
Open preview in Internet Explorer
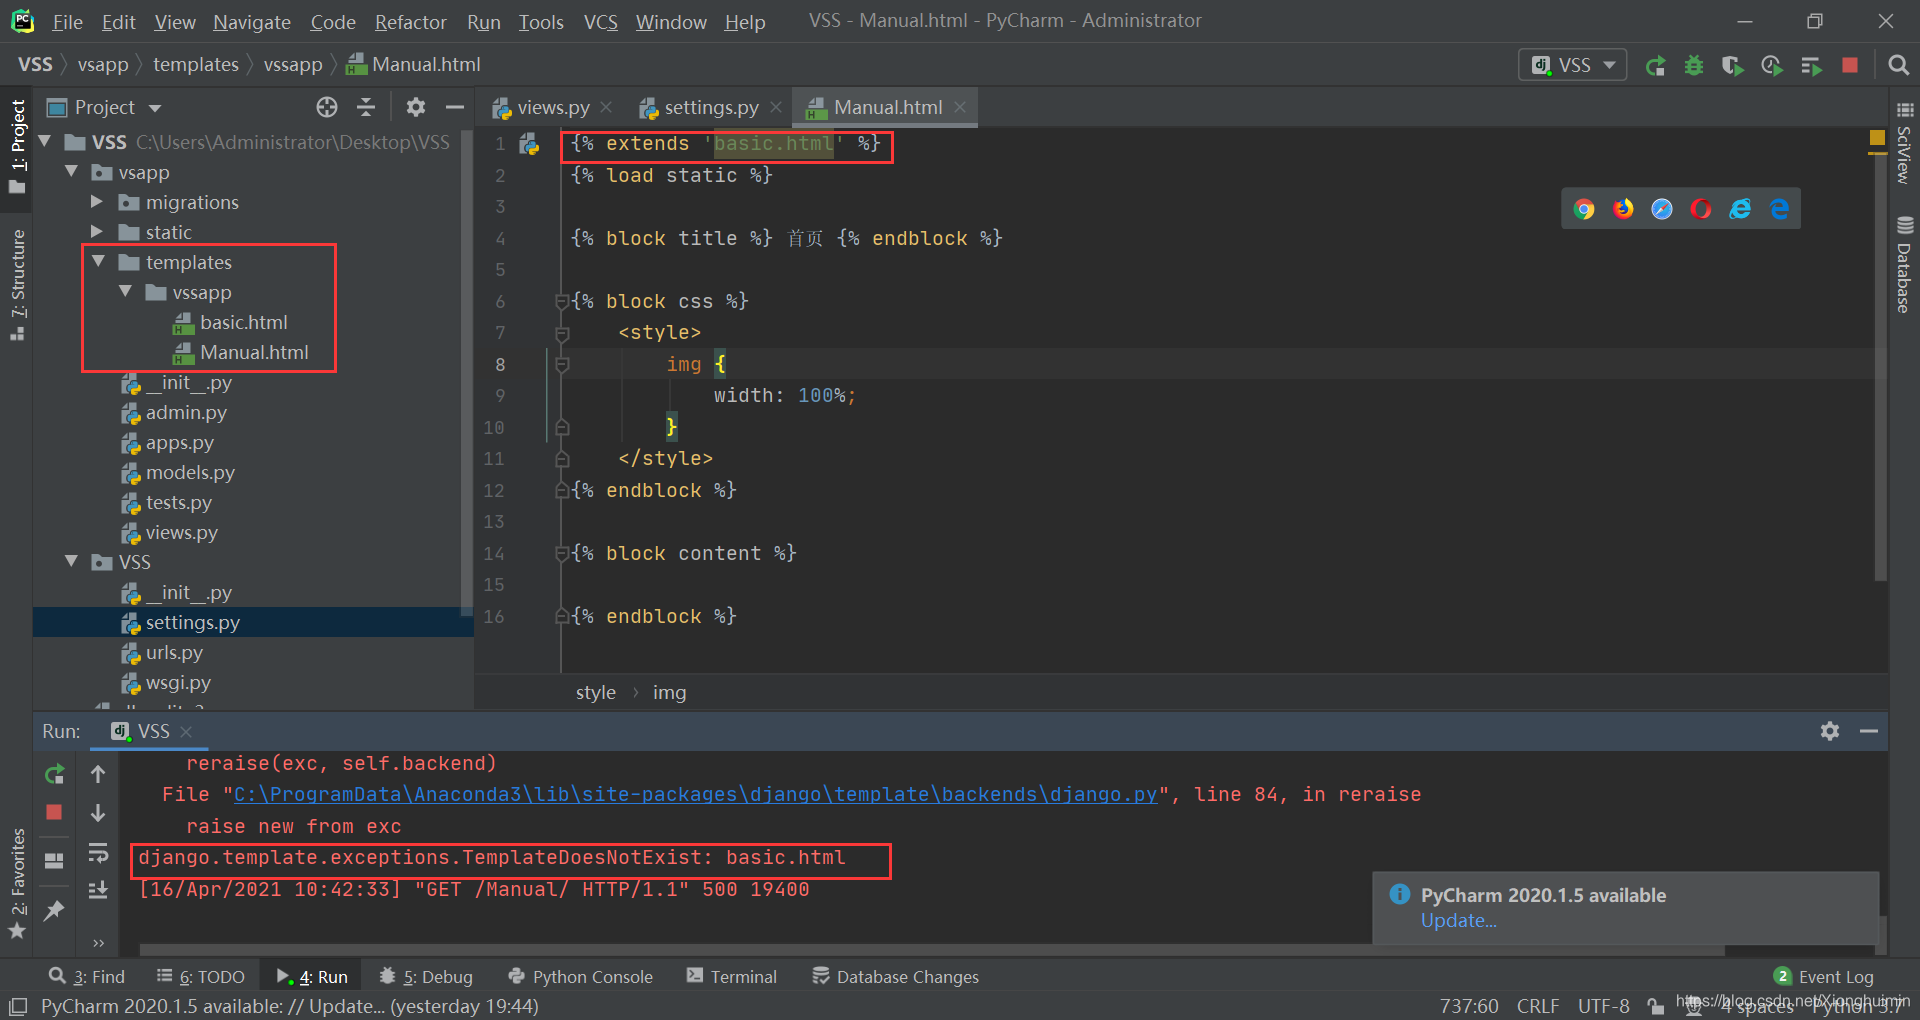(1740, 209)
